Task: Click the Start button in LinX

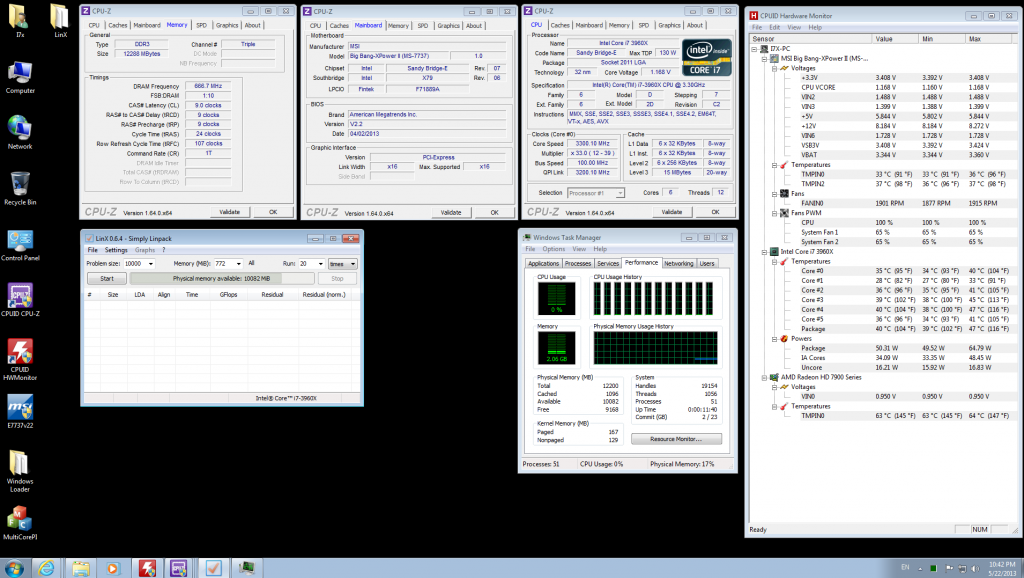Action: click(x=106, y=278)
